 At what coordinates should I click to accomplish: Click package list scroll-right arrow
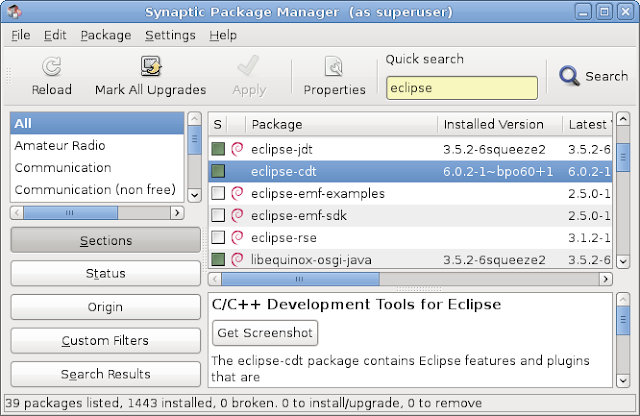pos(606,279)
